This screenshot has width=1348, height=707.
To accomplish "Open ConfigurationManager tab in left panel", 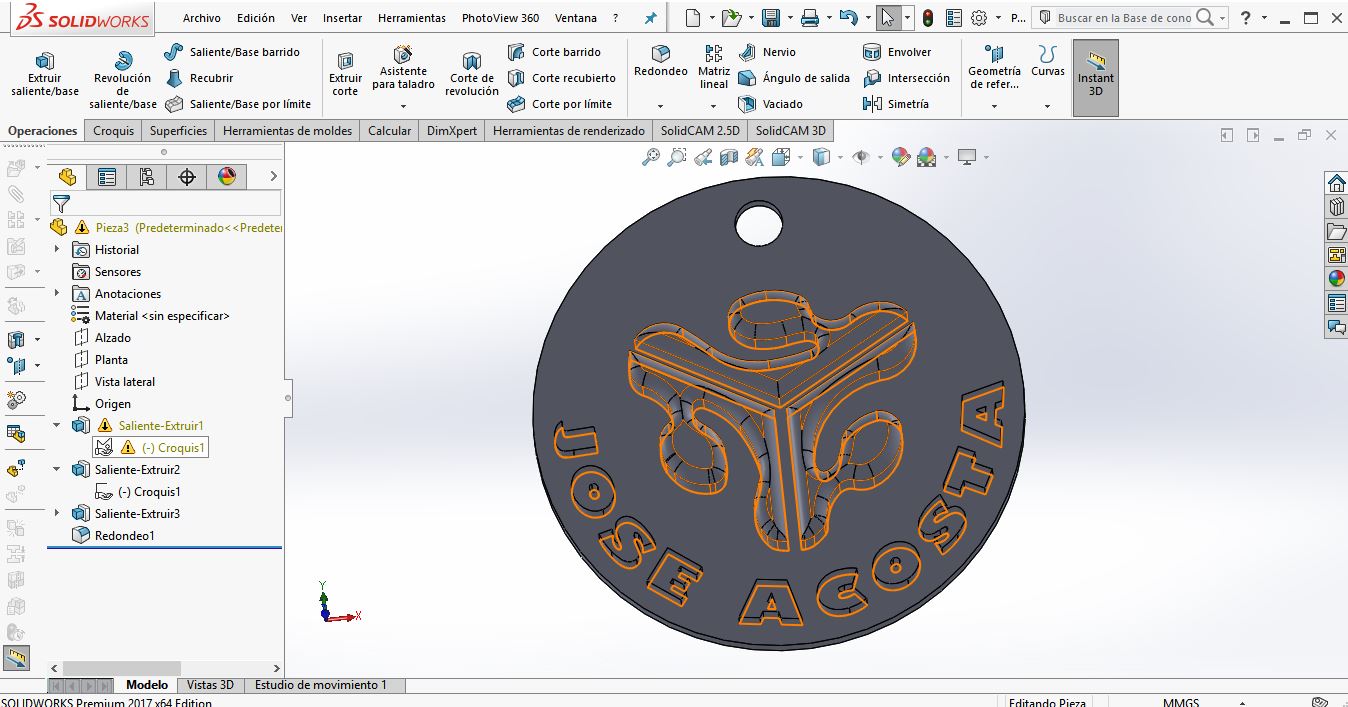I will (x=147, y=177).
